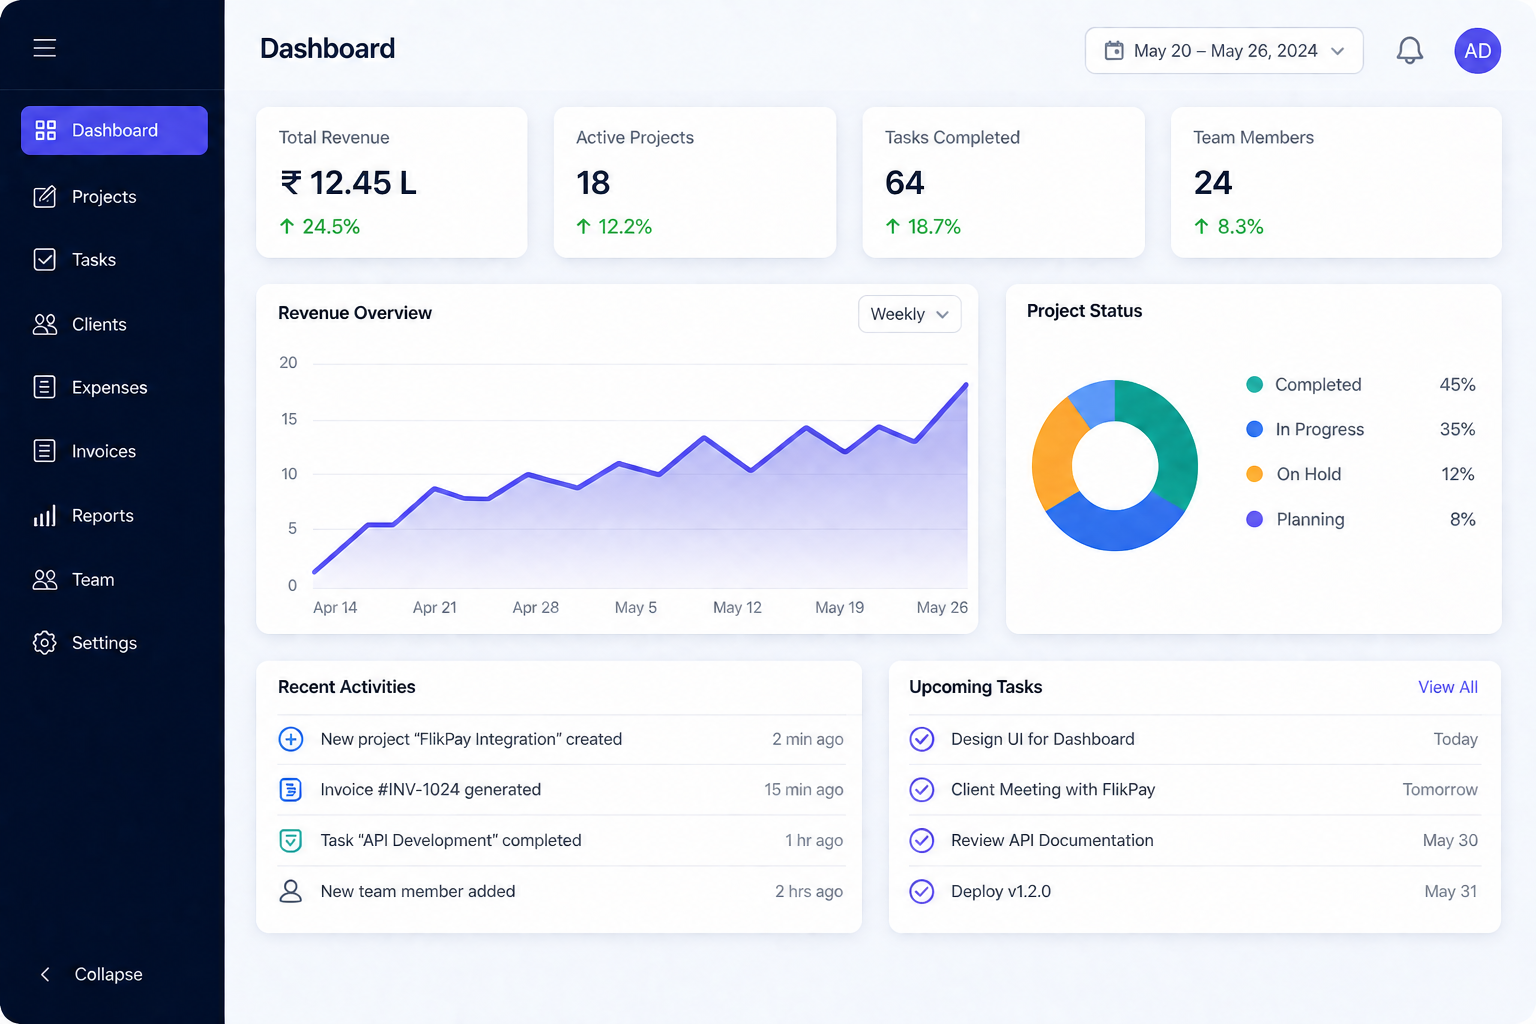
Task: Click the notification bell icon
Action: 1410,50
